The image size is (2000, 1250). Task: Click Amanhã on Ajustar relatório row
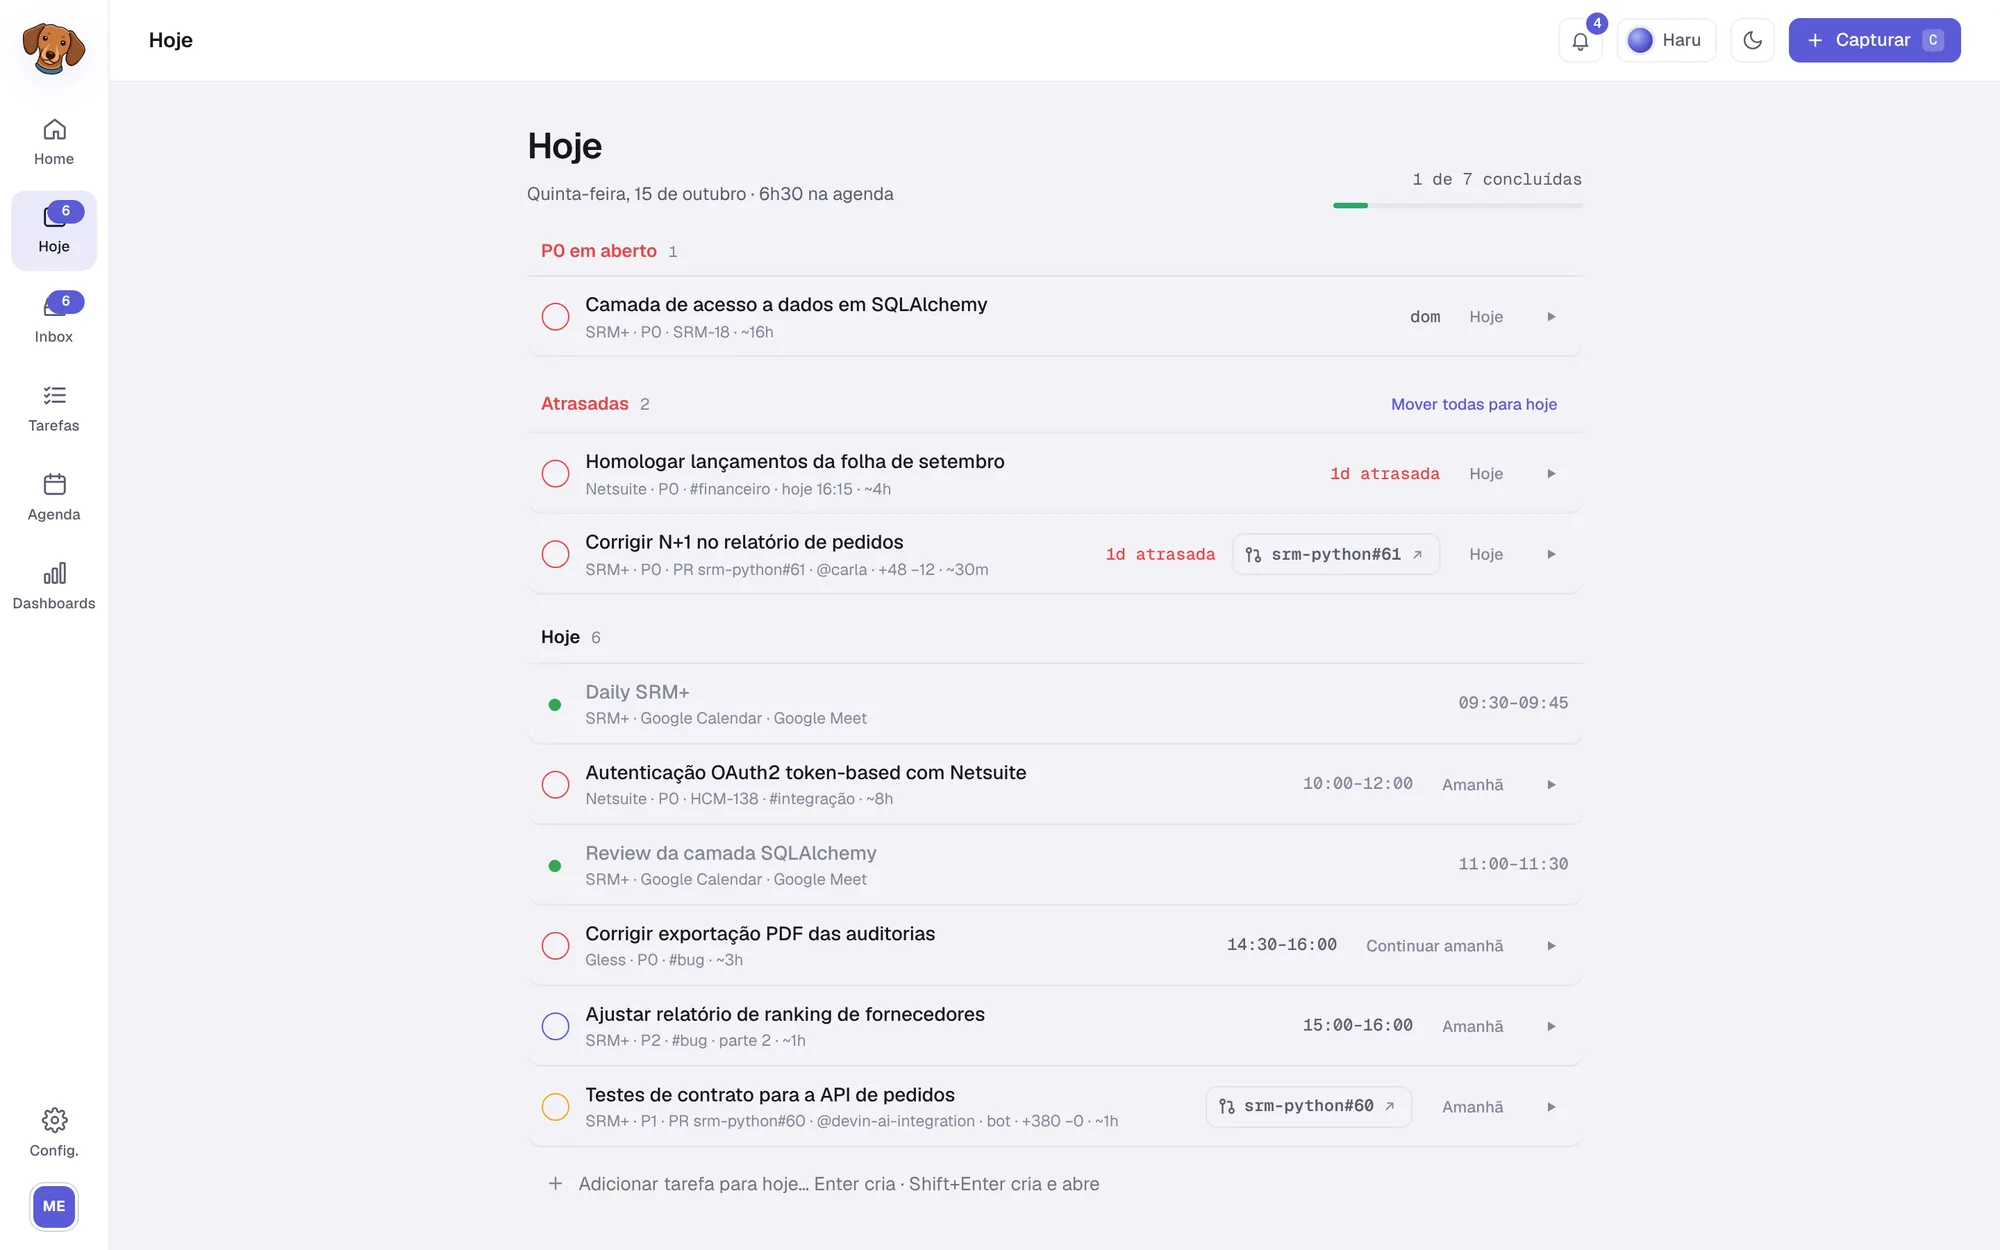click(x=1472, y=1026)
